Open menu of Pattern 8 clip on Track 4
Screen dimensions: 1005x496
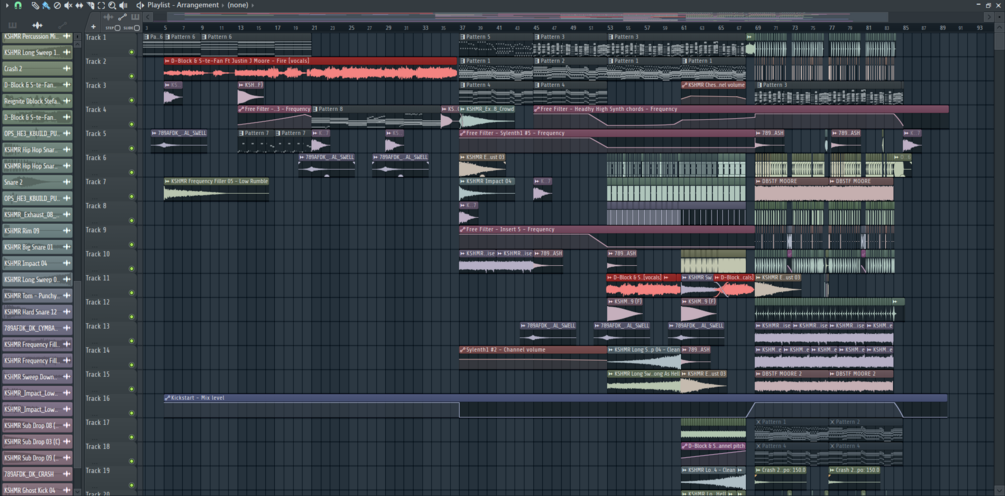pos(315,109)
